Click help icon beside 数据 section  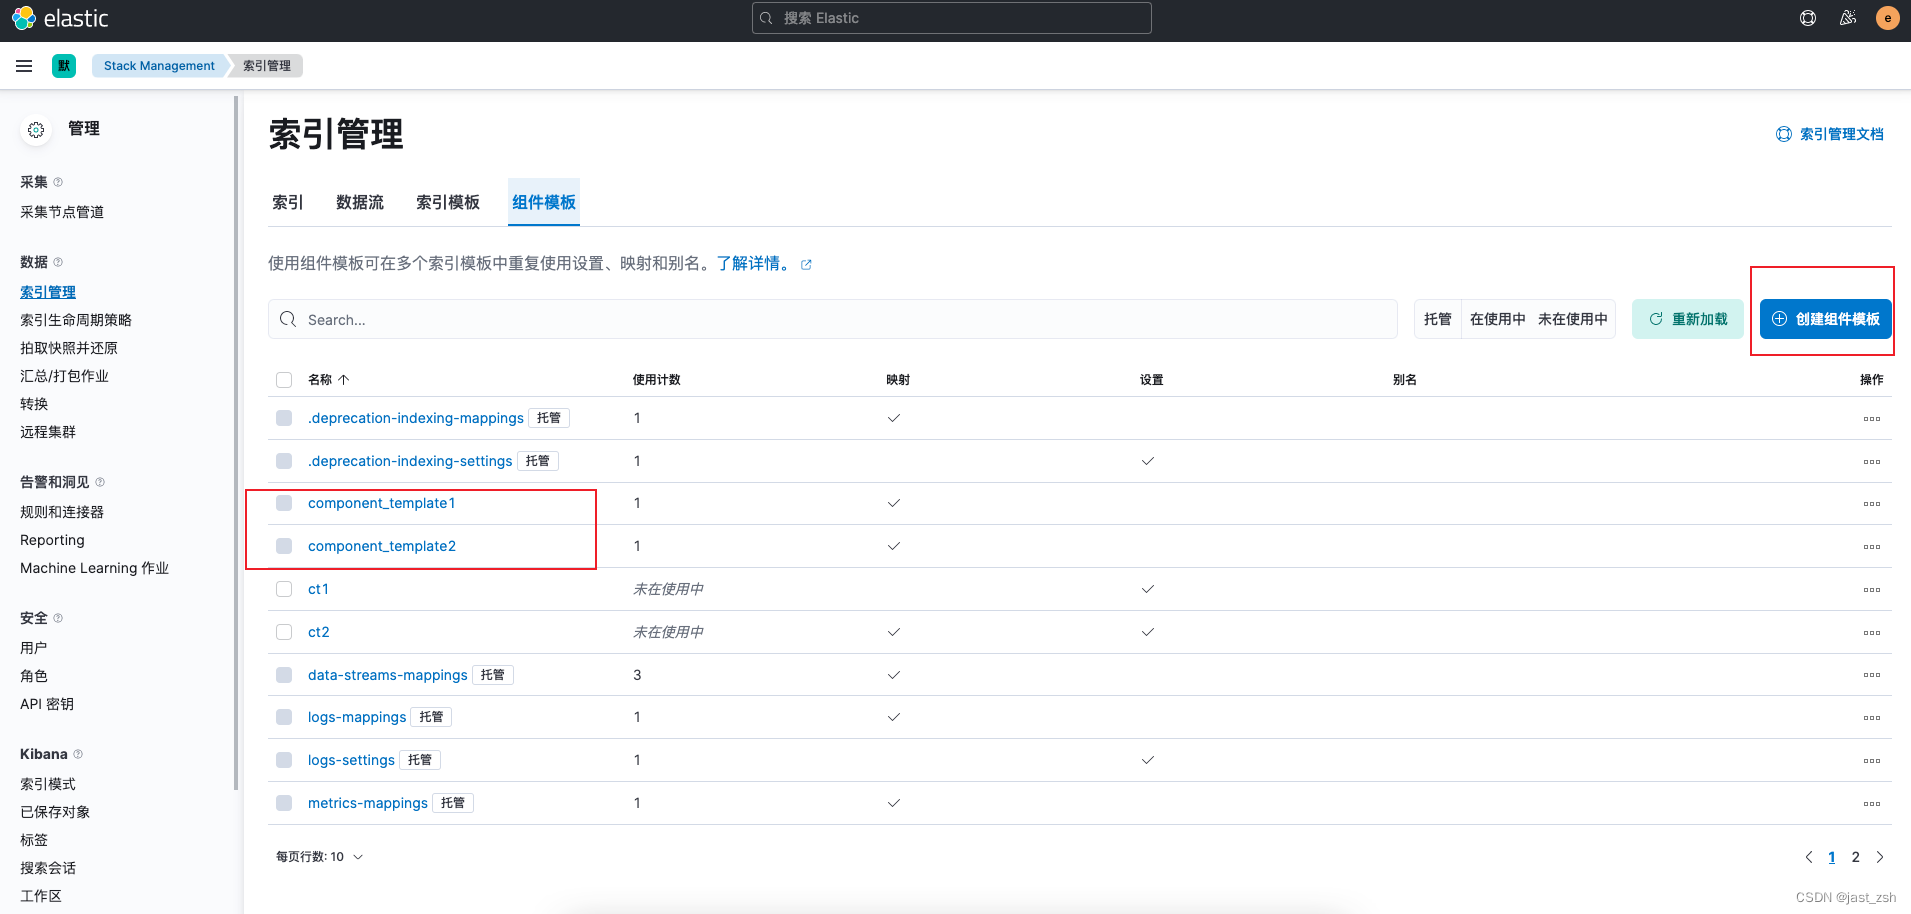click(x=58, y=262)
